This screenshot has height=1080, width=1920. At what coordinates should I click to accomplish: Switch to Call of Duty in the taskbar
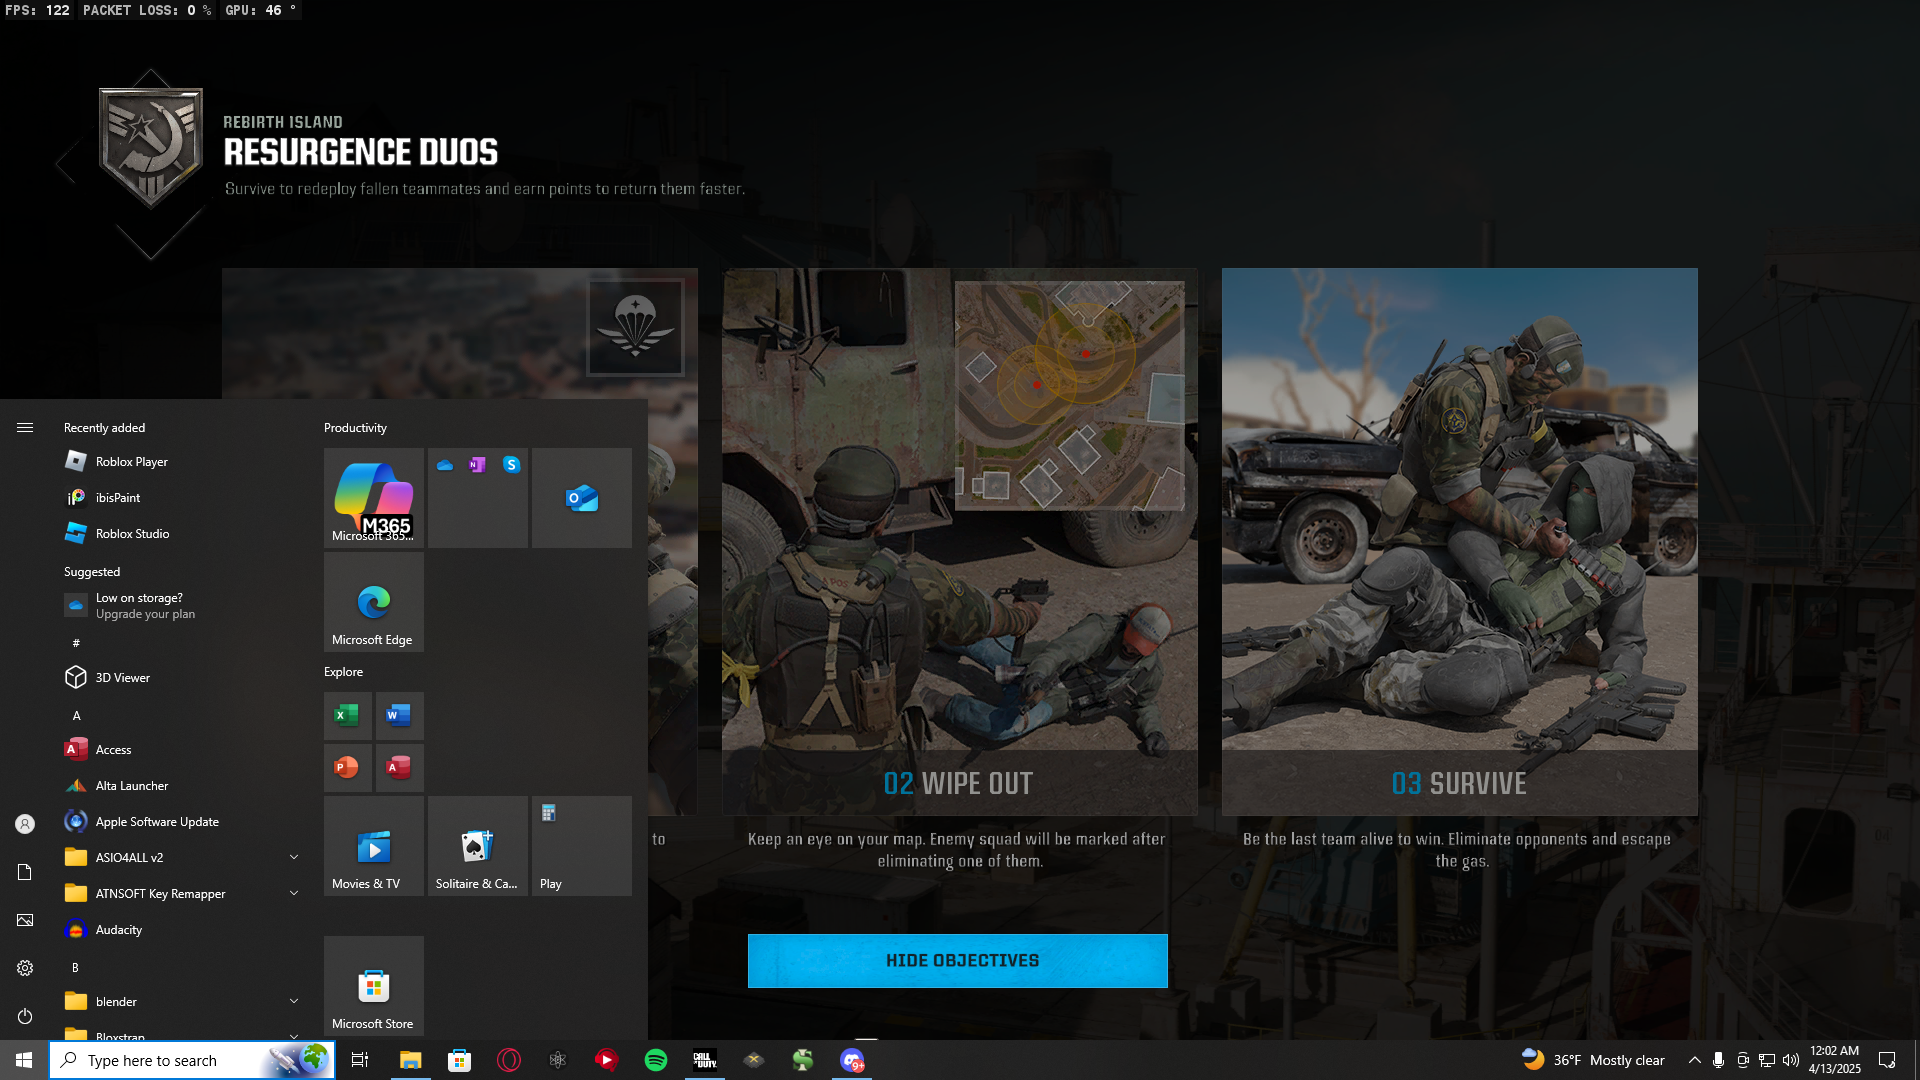click(705, 1060)
